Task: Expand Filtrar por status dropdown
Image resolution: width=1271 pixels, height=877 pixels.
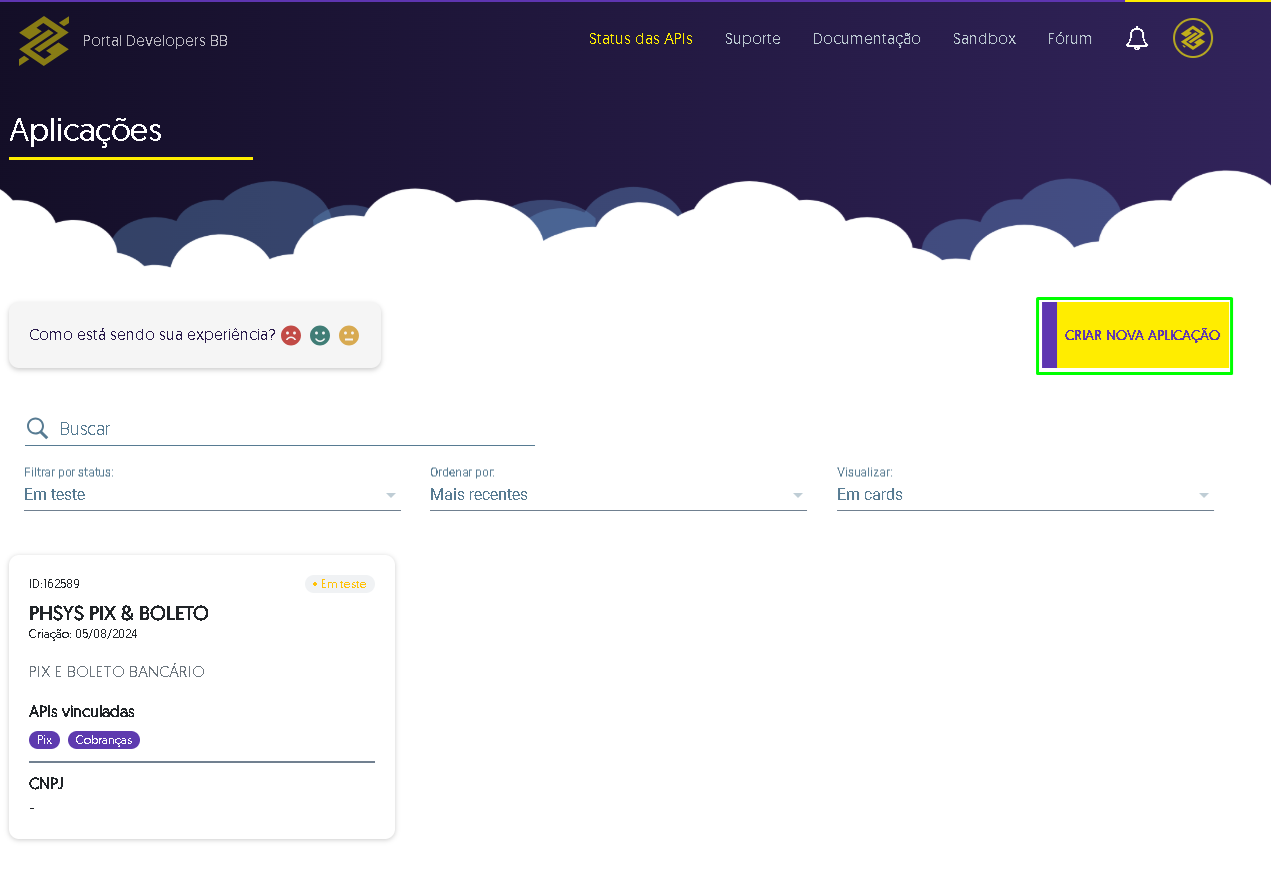Action: pos(212,494)
